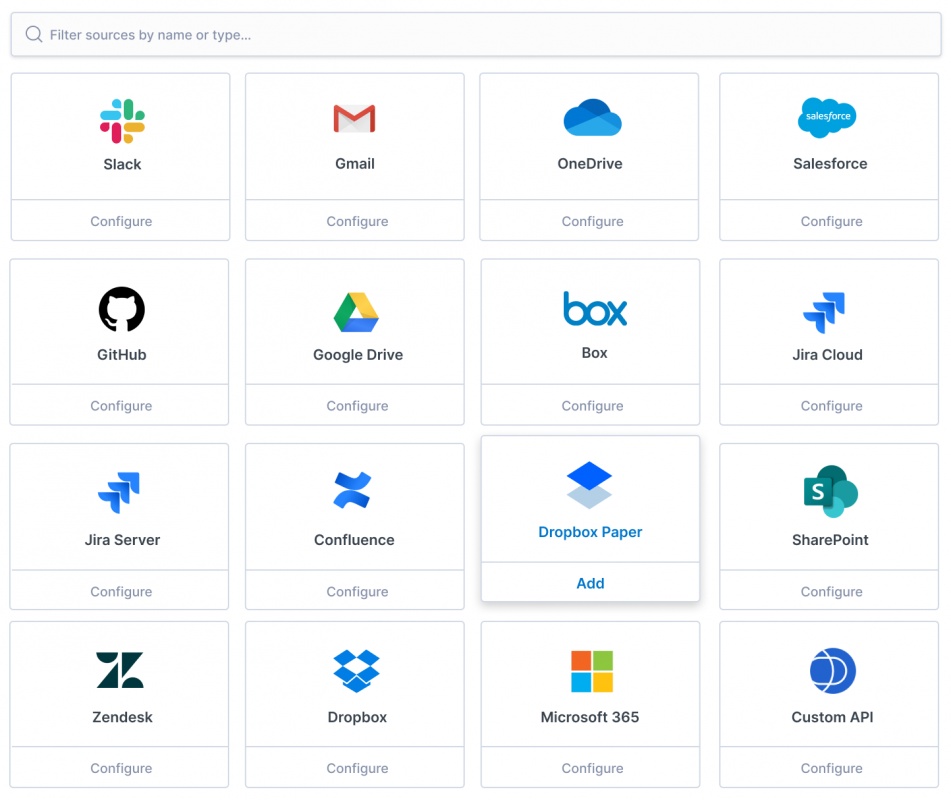Select the Gmail envelope icon

click(354, 119)
